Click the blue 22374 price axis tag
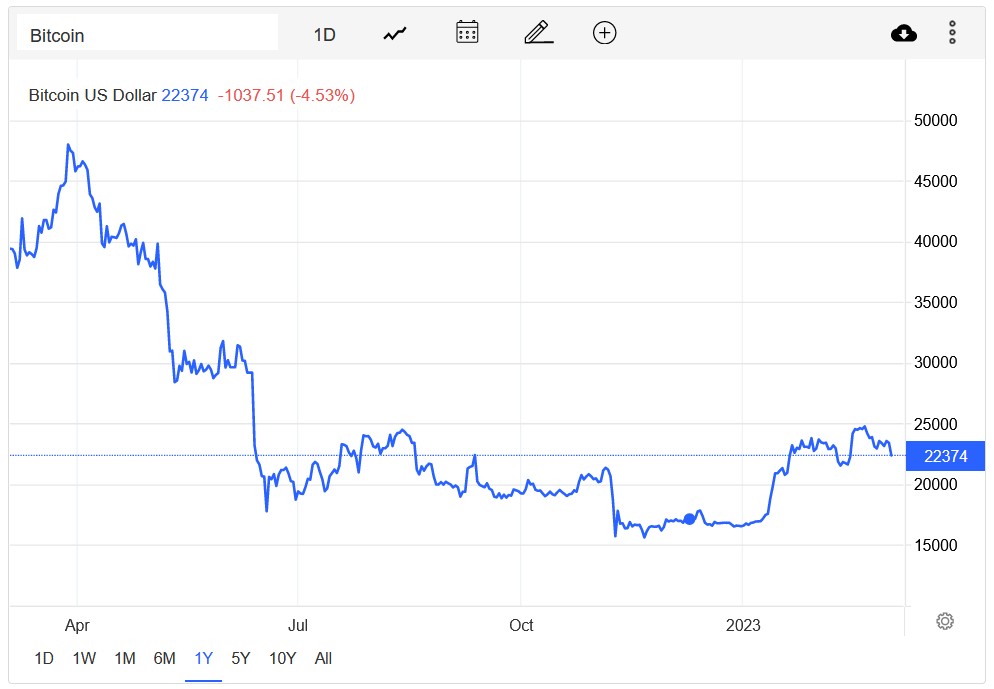Viewport: 994px width, 689px height. point(945,456)
